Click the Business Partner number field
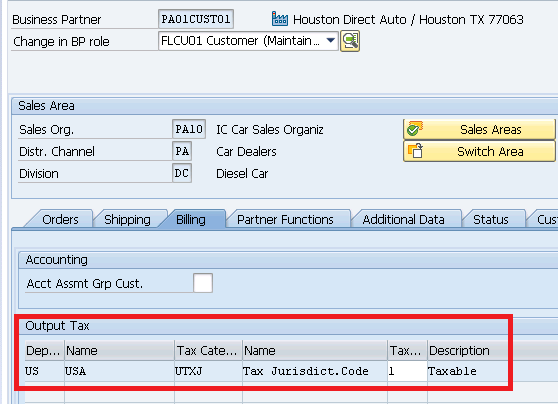The width and height of the screenshot is (558, 404). click(x=196, y=19)
